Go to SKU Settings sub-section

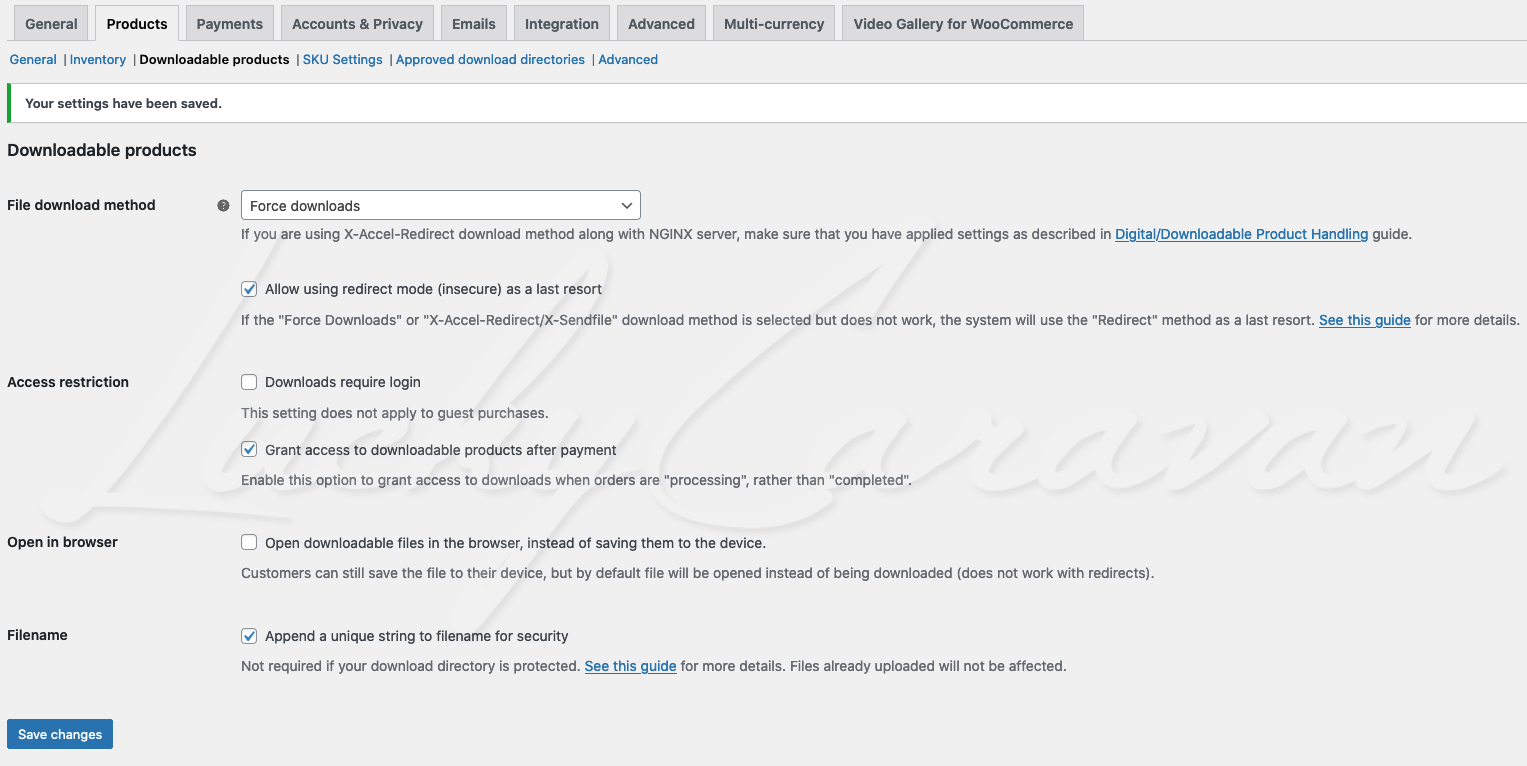click(x=342, y=60)
